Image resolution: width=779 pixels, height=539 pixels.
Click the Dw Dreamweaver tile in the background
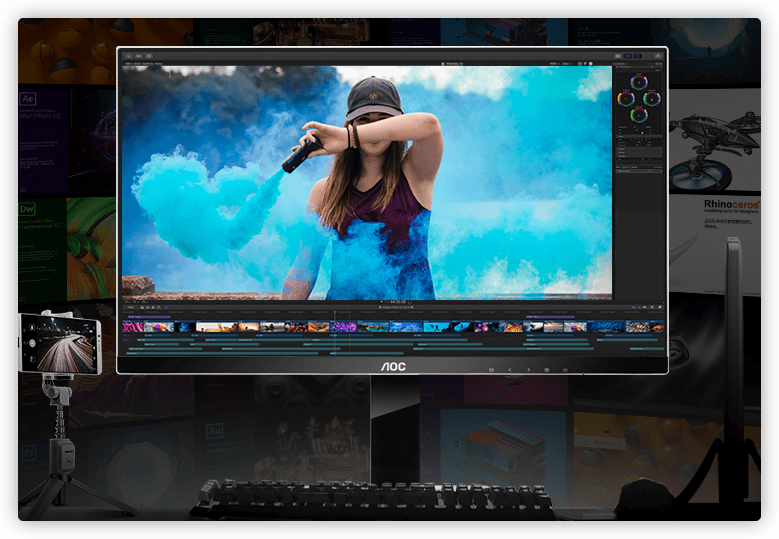click(x=43, y=249)
